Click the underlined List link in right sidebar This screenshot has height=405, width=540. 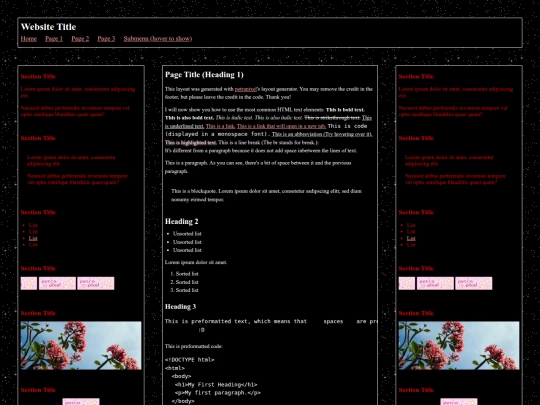click(x=411, y=238)
